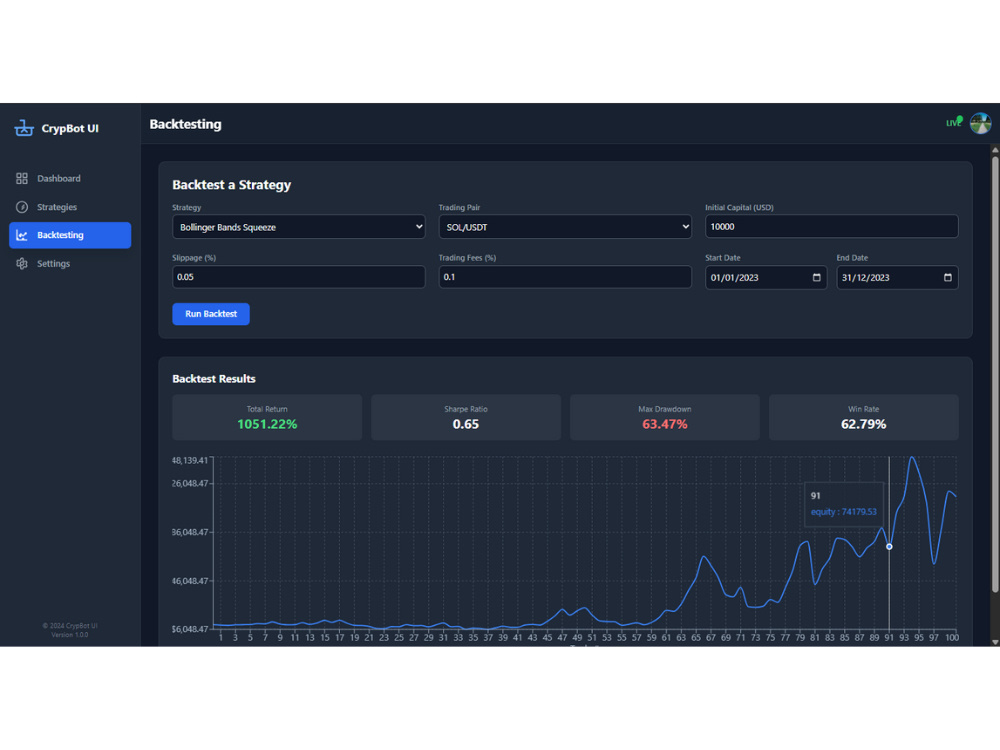Open the End Date calendar picker icon
This screenshot has width=1000, height=750.
(x=948, y=277)
